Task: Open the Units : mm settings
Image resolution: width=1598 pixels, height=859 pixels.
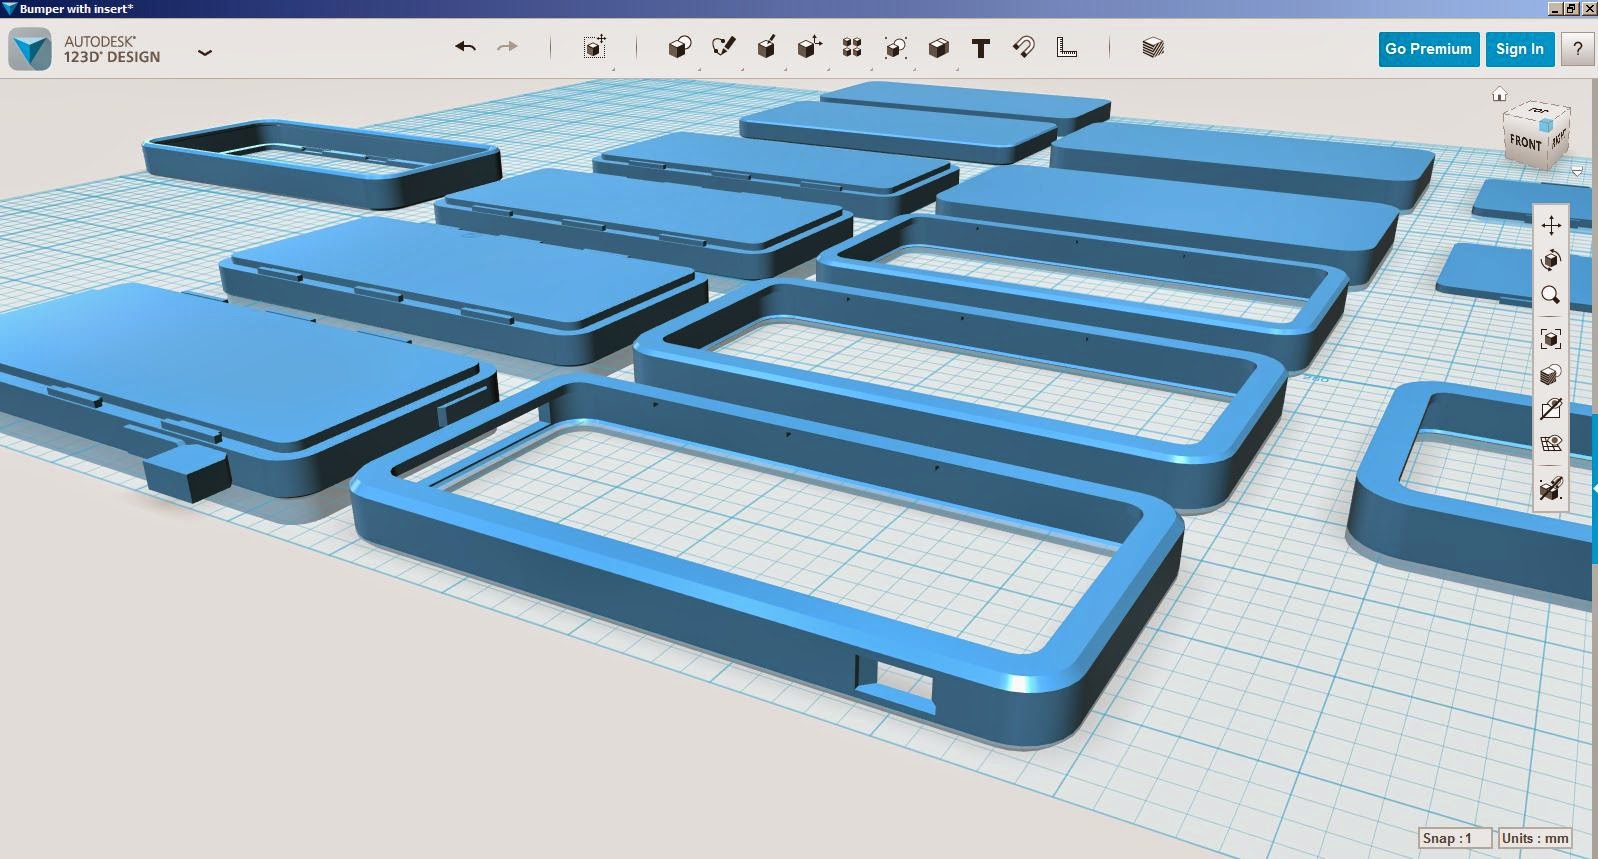Action: coord(1534,838)
